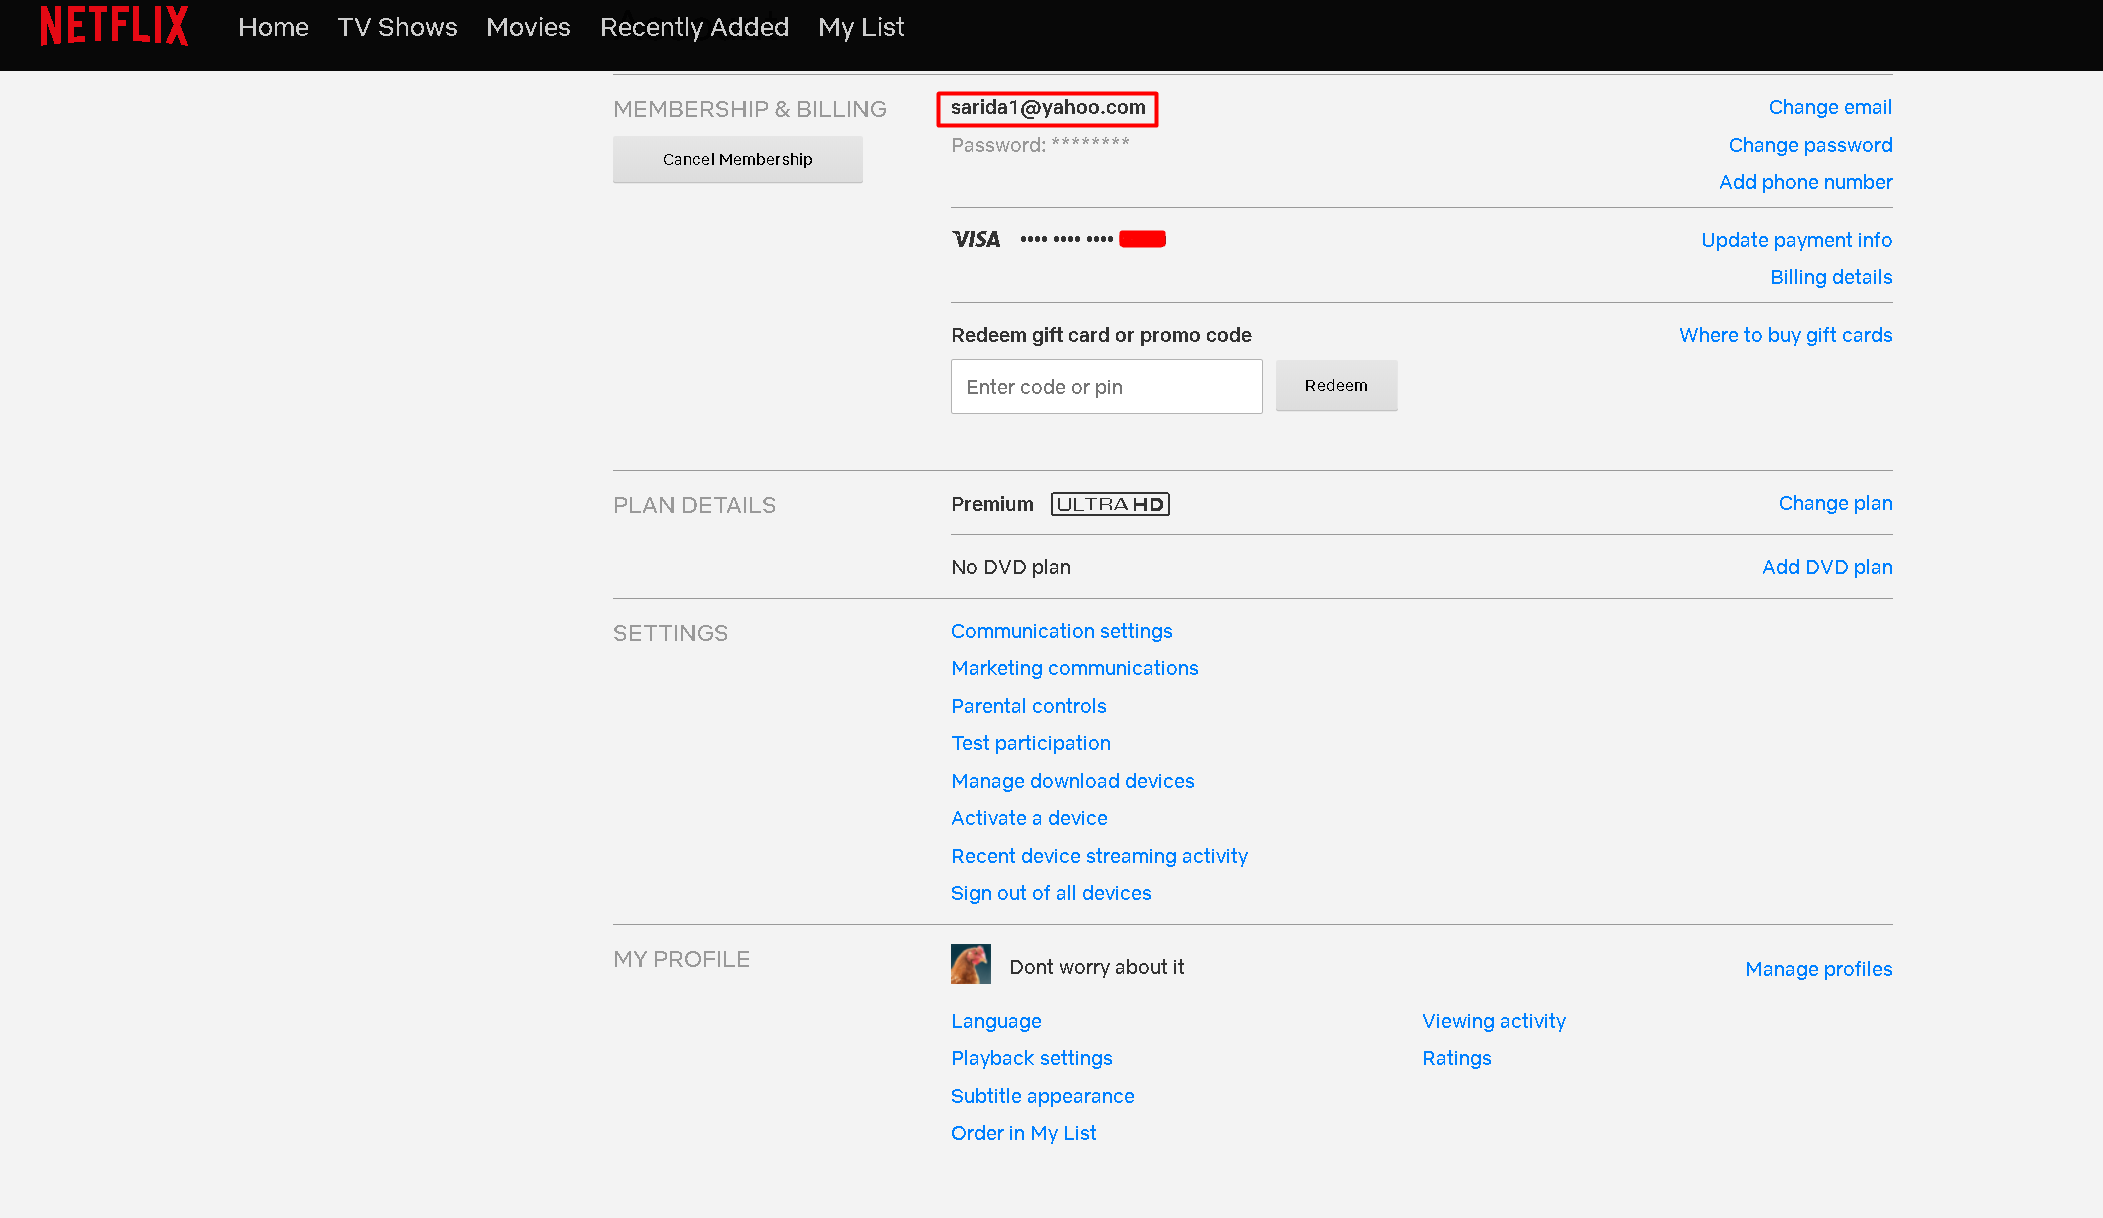The height and width of the screenshot is (1218, 2103).
Task: Open the TV Shows menu item
Action: 397,27
